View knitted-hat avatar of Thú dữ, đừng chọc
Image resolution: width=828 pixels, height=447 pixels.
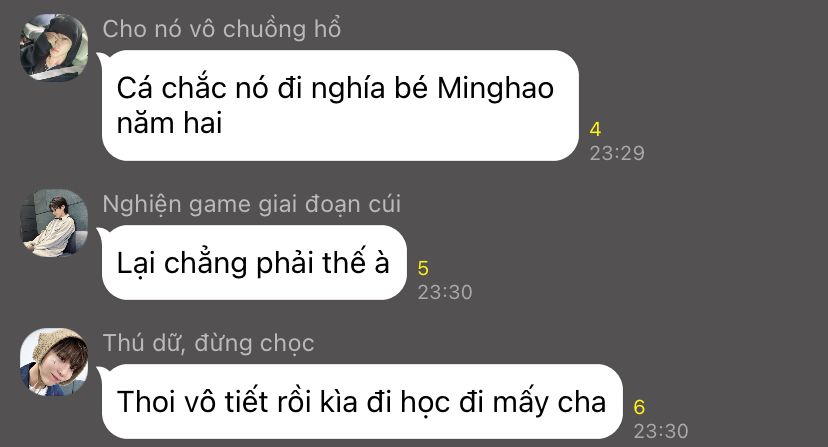pos(54,362)
